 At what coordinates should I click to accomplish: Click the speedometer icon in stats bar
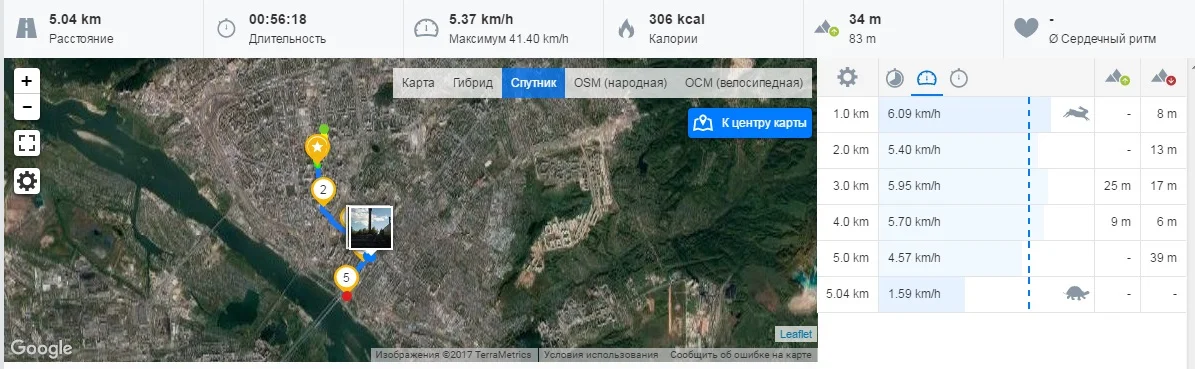tap(426, 29)
